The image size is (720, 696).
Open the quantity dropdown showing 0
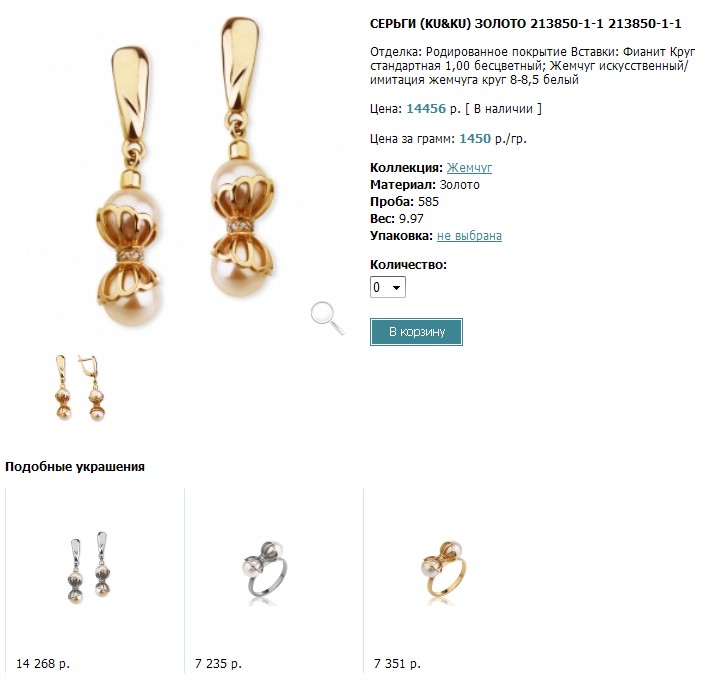(388, 287)
